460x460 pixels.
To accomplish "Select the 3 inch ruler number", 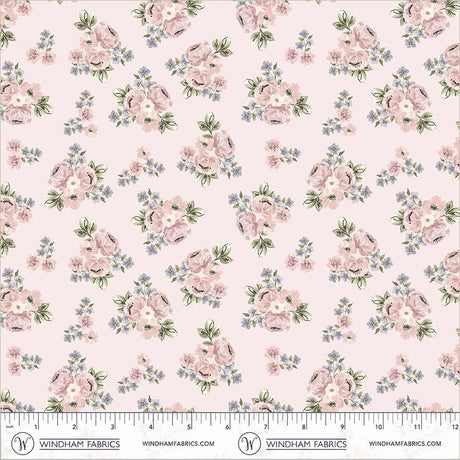I will pos(113,427).
